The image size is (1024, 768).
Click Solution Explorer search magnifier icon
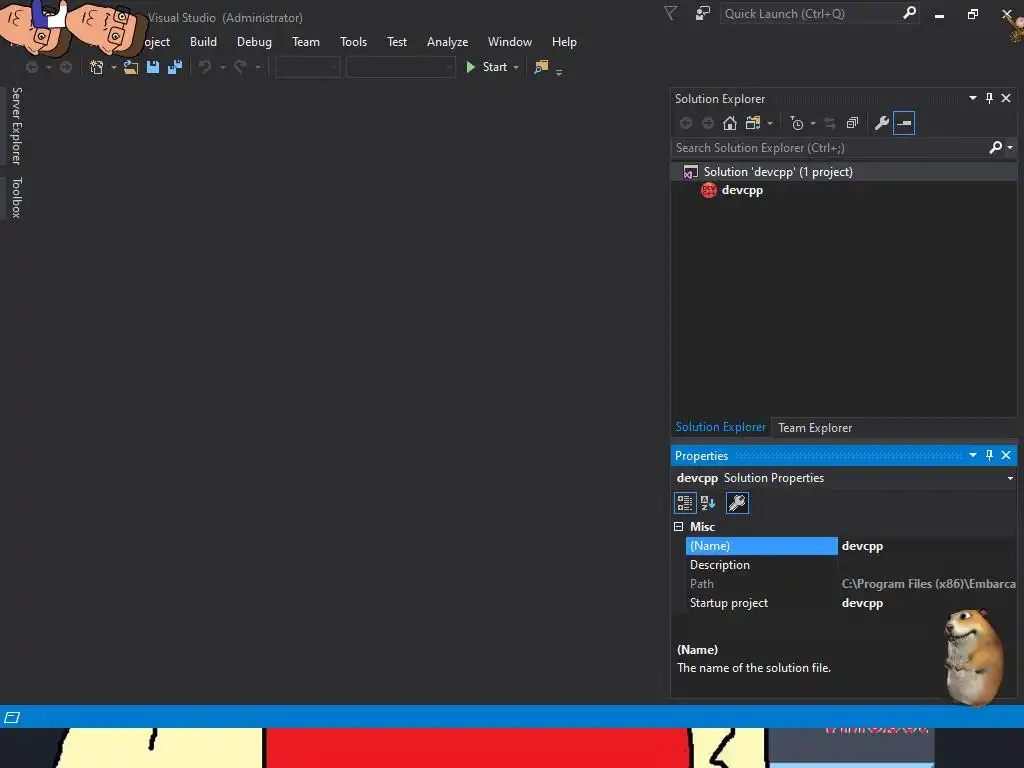(x=995, y=148)
